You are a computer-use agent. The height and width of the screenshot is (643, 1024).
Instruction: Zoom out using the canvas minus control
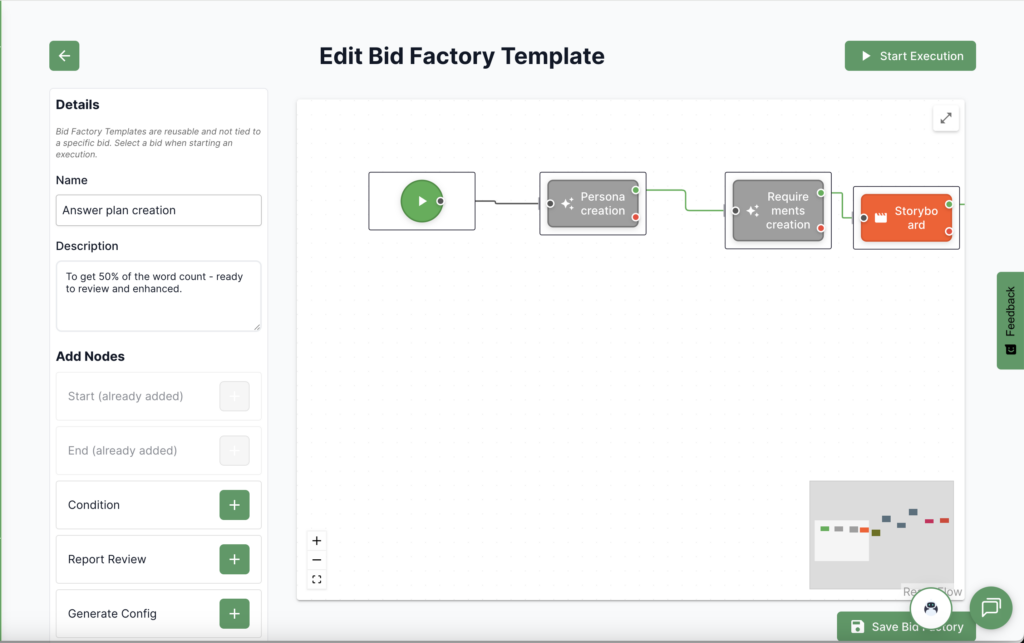tap(317, 560)
